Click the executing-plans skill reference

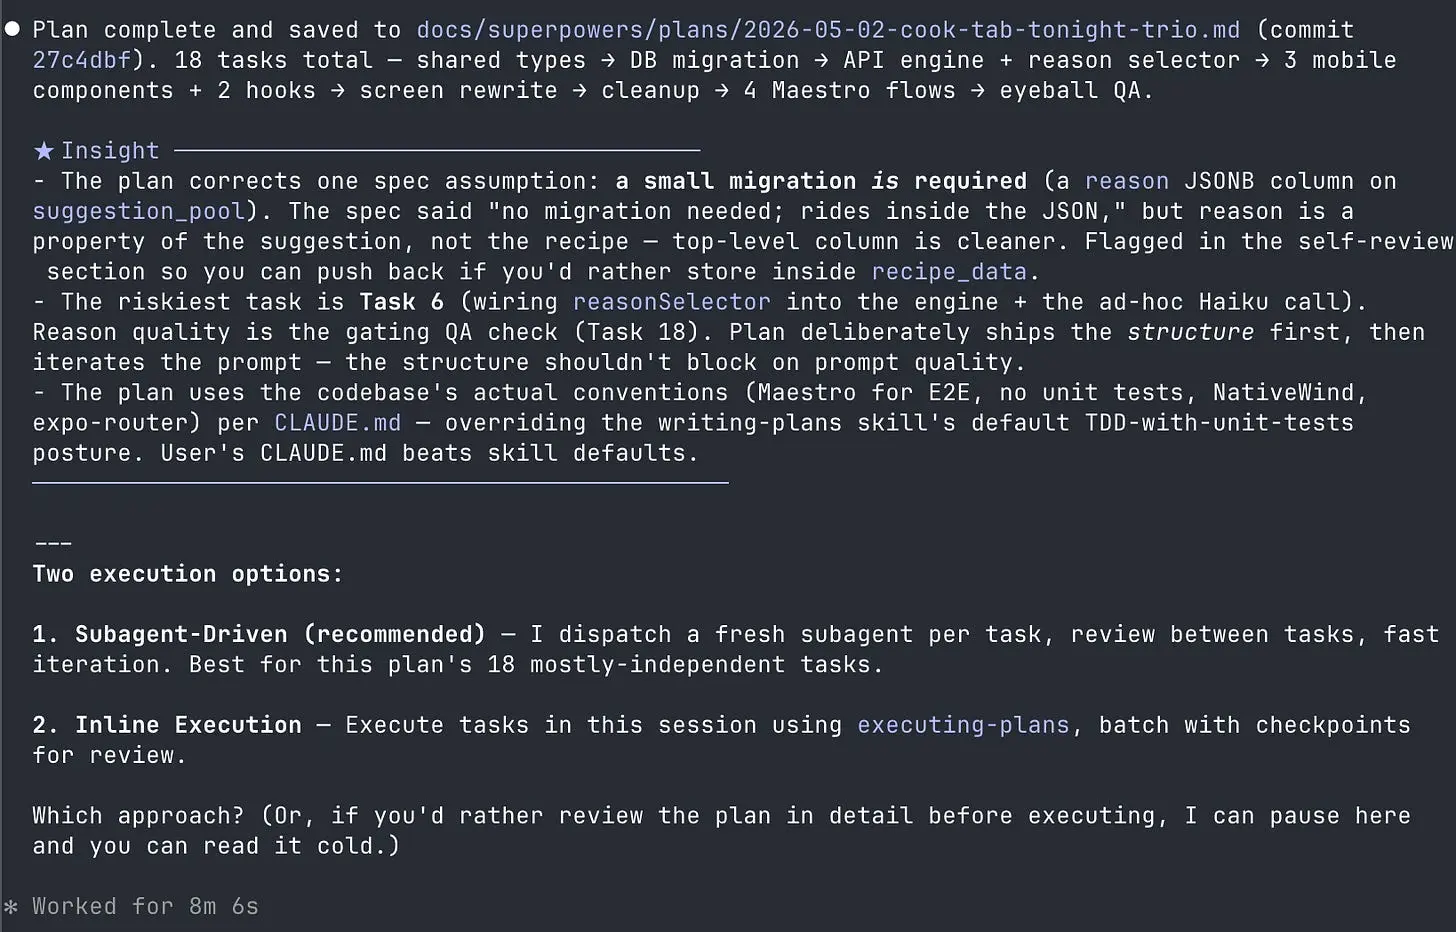pyautogui.click(x=963, y=725)
